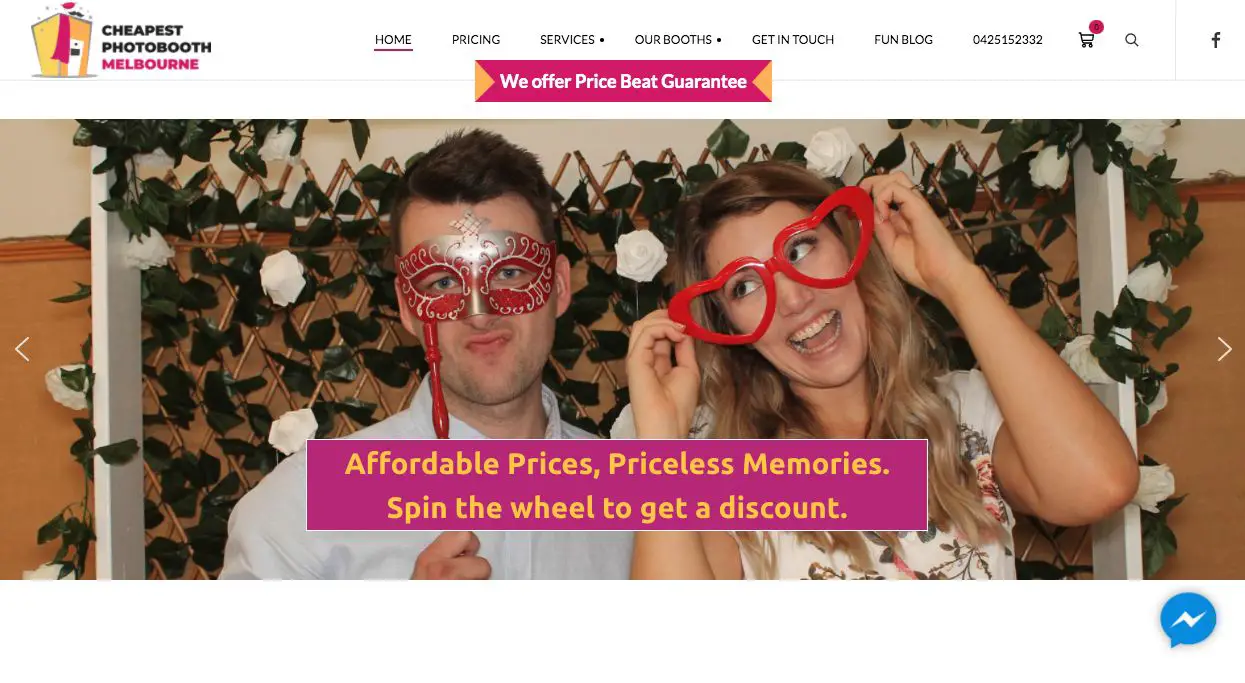Image resolution: width=1245 pixels, height=683 pixels.
Task: Open the Pricing page
Action: pos(476,40)
